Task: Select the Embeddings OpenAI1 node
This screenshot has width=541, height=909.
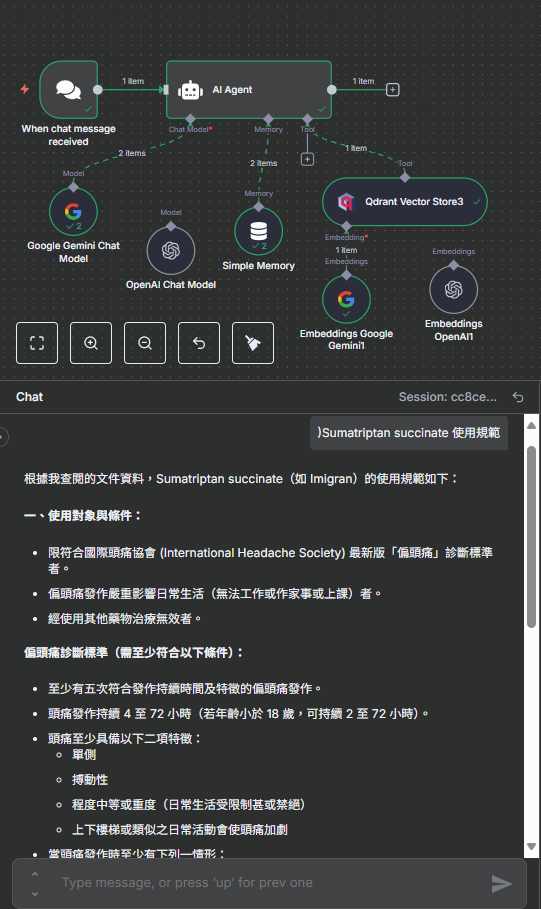Action: click(x=453, y=289)
